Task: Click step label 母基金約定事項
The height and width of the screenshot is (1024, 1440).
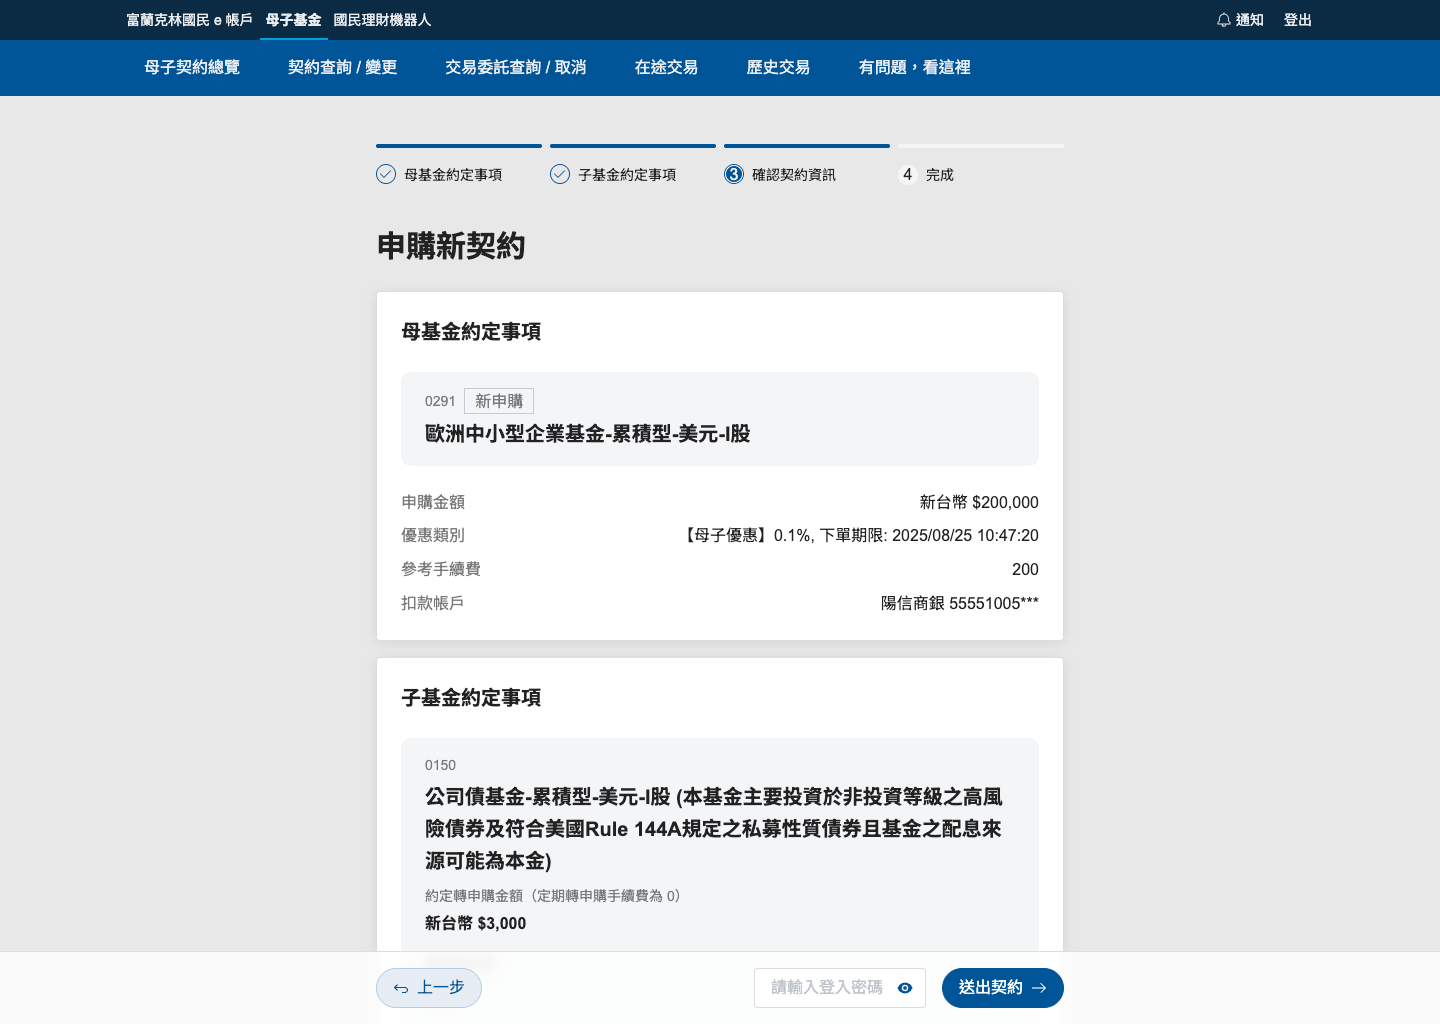Action: [x=453, y=175]
